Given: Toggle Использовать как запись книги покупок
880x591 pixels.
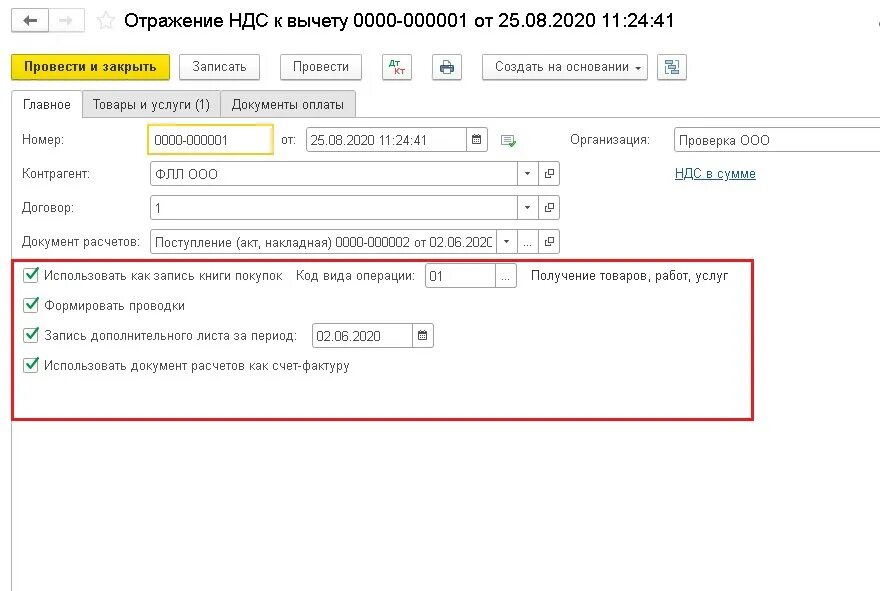Looking at the screenshot, I should (x=31, y=275).
